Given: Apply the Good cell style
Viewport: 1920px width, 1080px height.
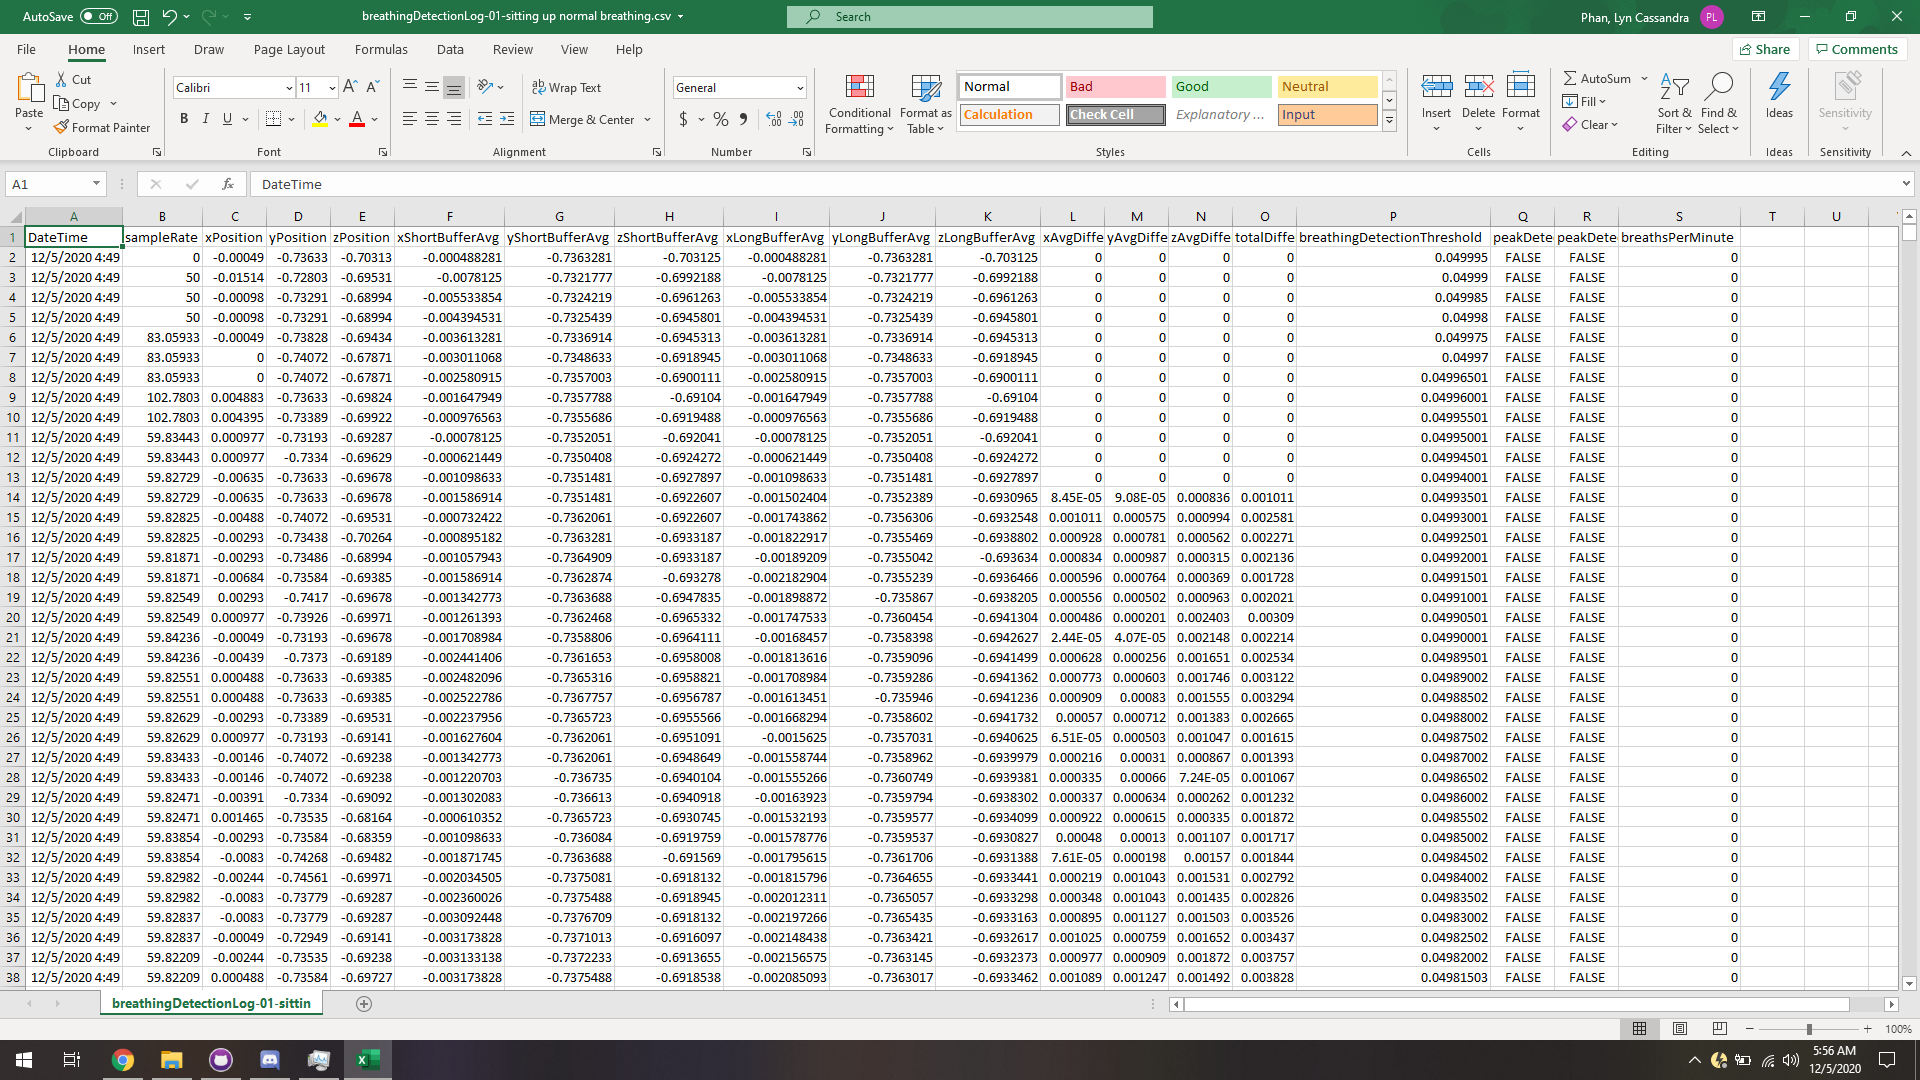Looking at the screenshot, I should tap(1221, 86).
